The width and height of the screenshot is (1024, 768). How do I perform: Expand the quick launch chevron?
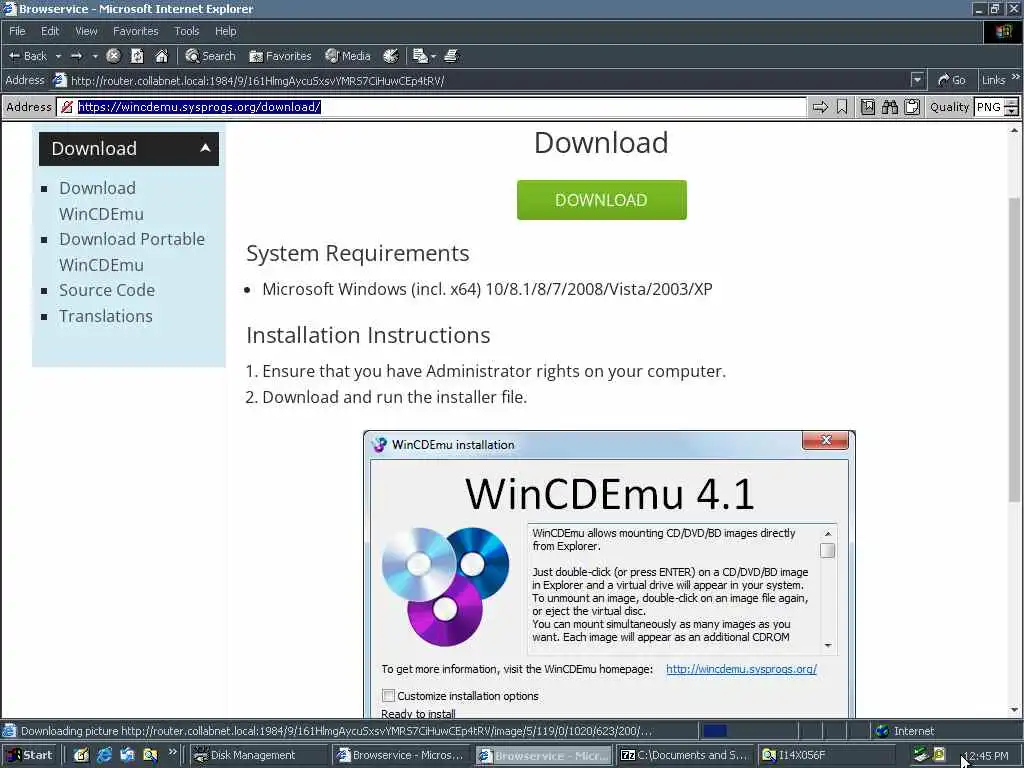coord(172,752)
